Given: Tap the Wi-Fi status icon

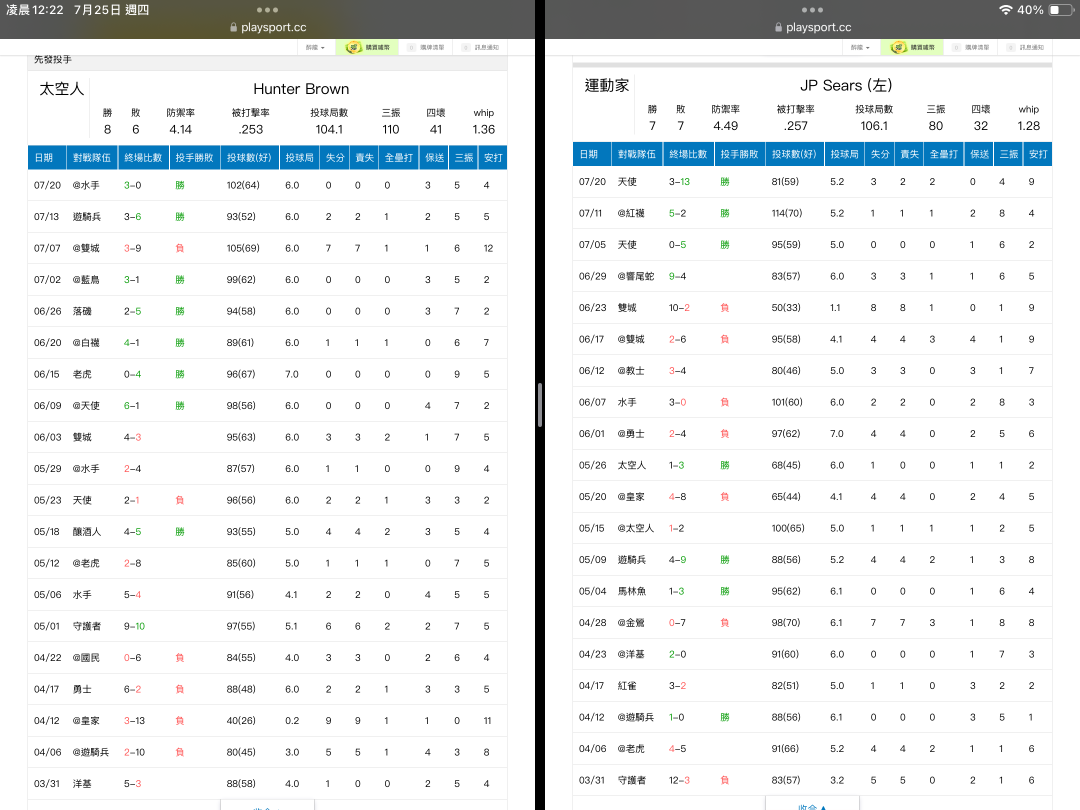Looking at the screenshot, I should pos(1006,10).
